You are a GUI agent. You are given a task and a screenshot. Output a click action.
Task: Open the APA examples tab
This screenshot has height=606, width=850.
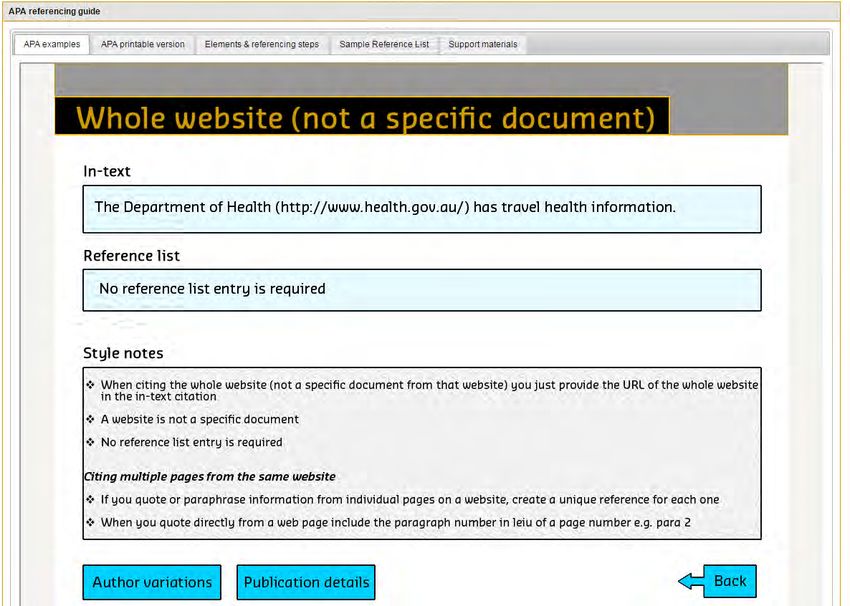click(x=51, y=44)
